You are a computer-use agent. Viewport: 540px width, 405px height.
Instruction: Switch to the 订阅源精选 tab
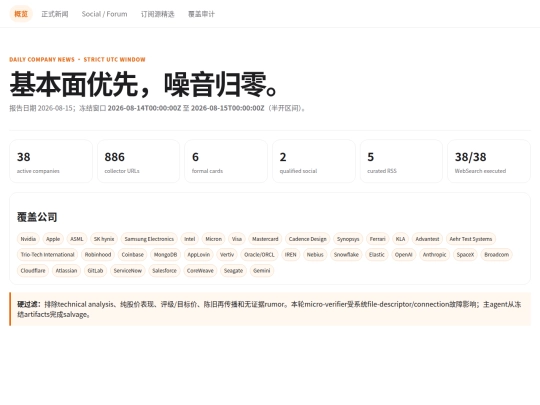point(157,14)
